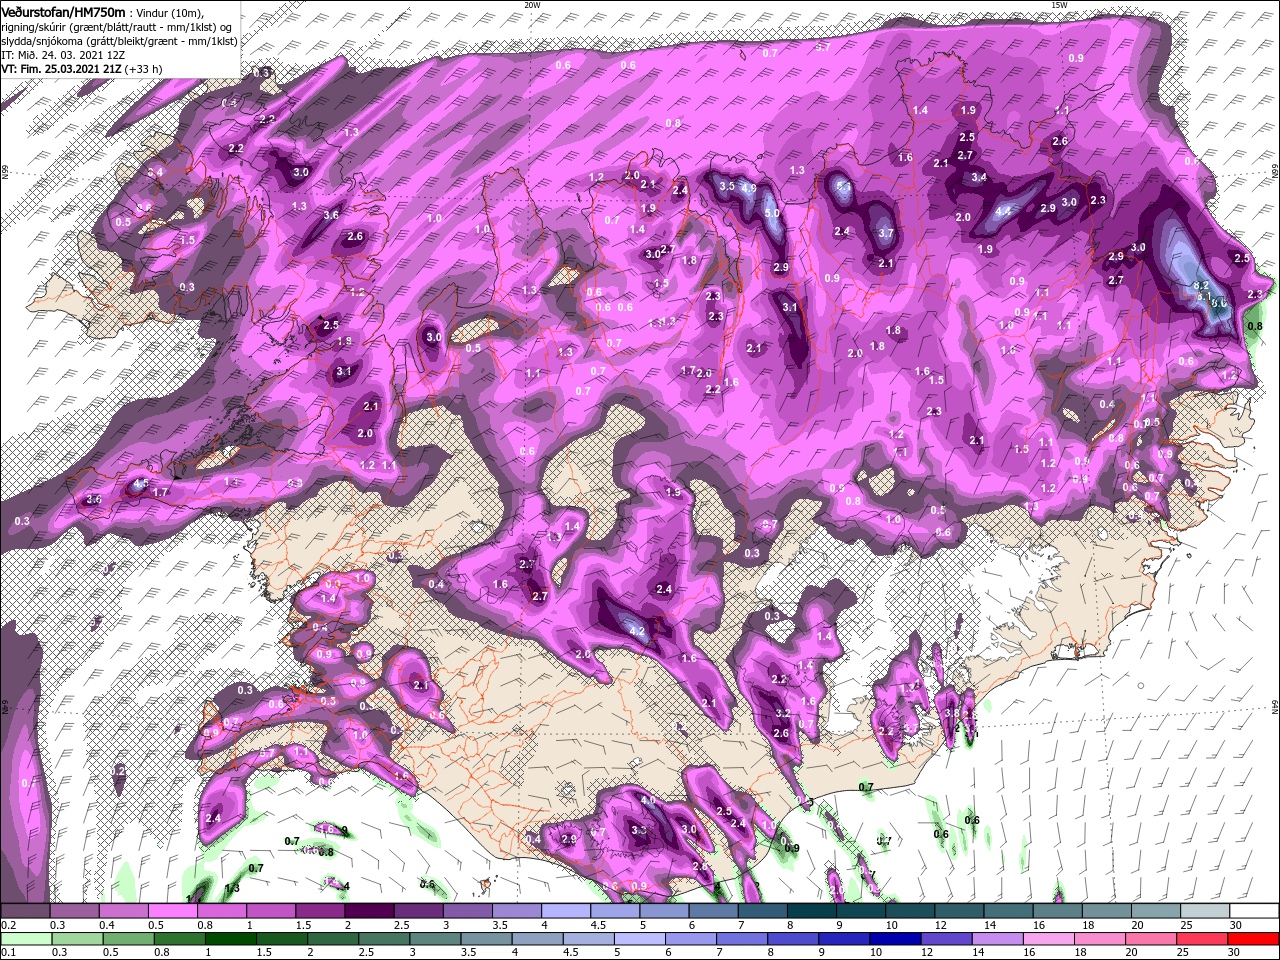Click the 5.0 precipitation value on the map
Viewport: 1280px width, 960px height.
pyautogui.click(x=772, y=213)
